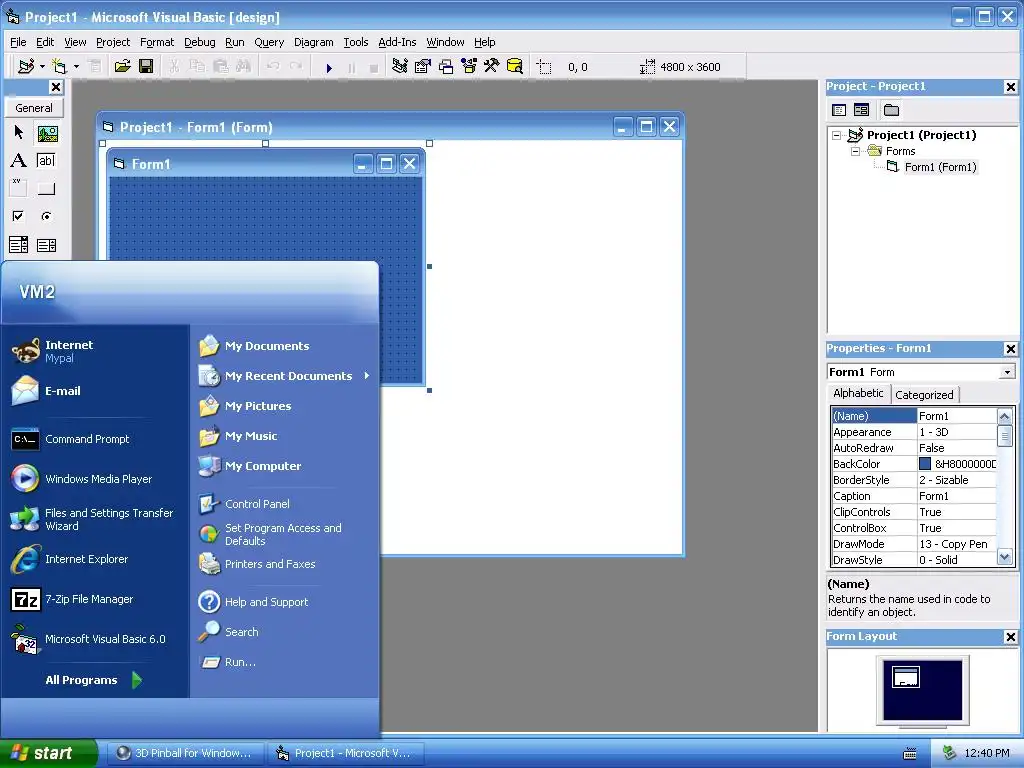Open Mypal Internet browser in Start menu
The width and height of the screenshot is (1024, 768).
tap(69, 351)
